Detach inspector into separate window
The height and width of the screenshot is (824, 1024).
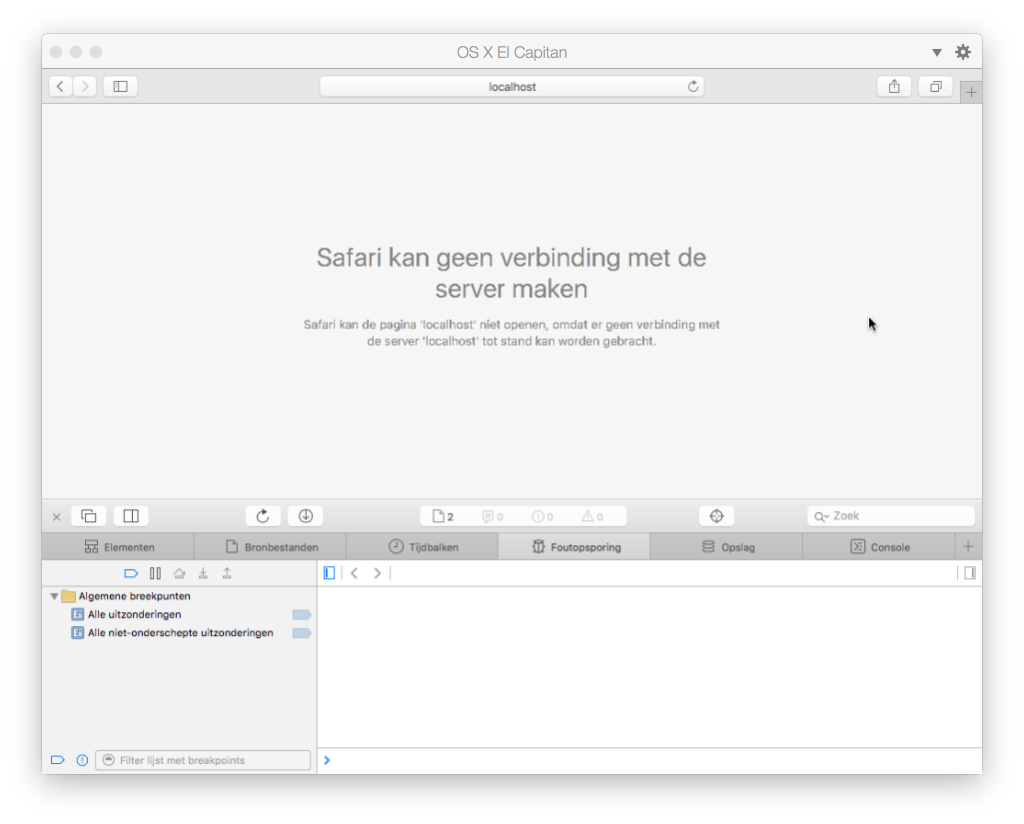[89, 516]
